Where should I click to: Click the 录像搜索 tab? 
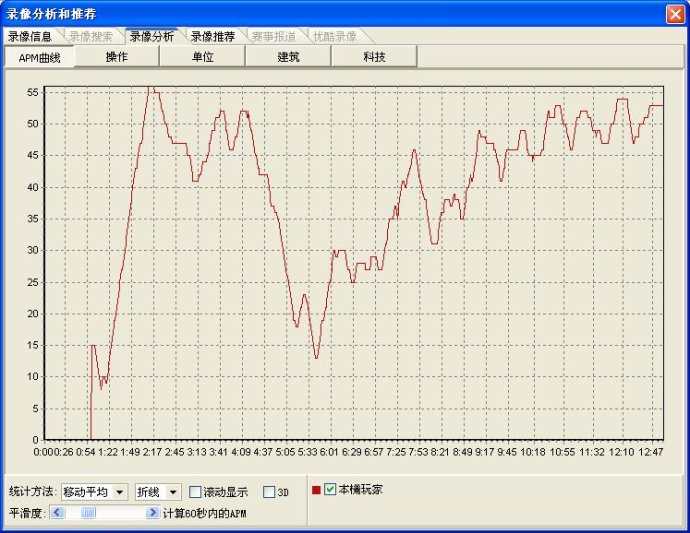click(91, 36)
